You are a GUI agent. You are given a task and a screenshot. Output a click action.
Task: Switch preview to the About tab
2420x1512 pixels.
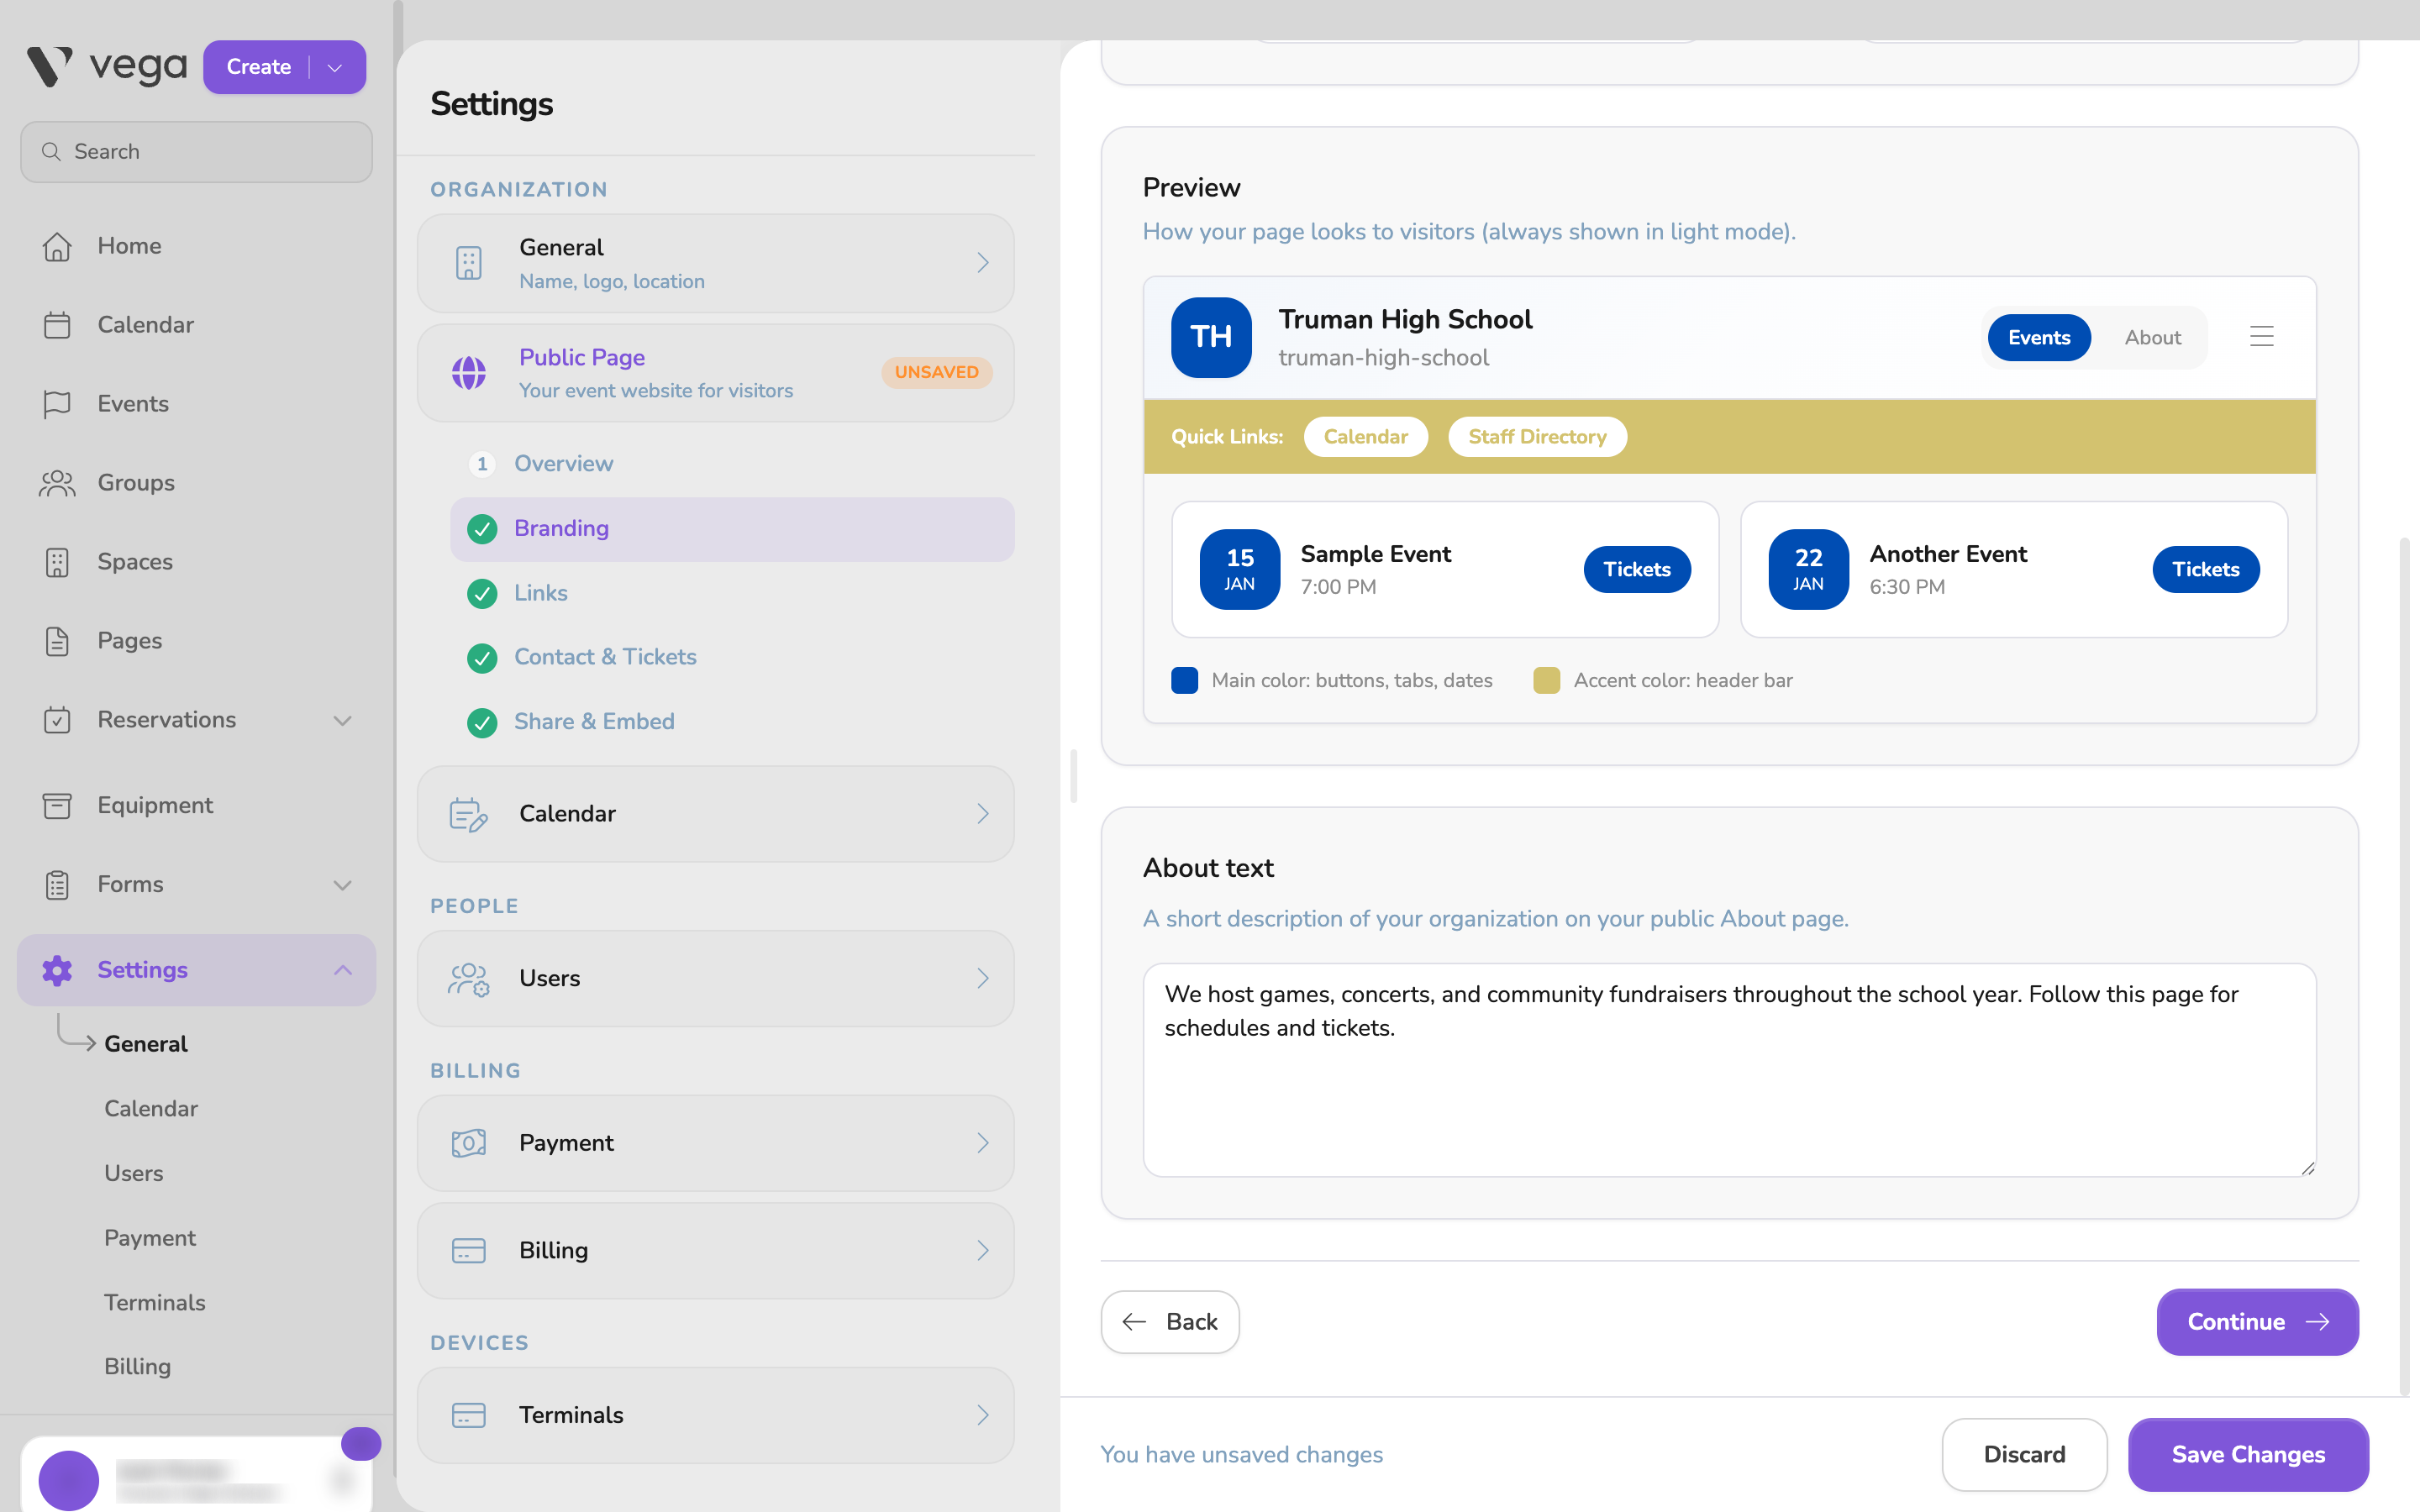[2152, 338]
